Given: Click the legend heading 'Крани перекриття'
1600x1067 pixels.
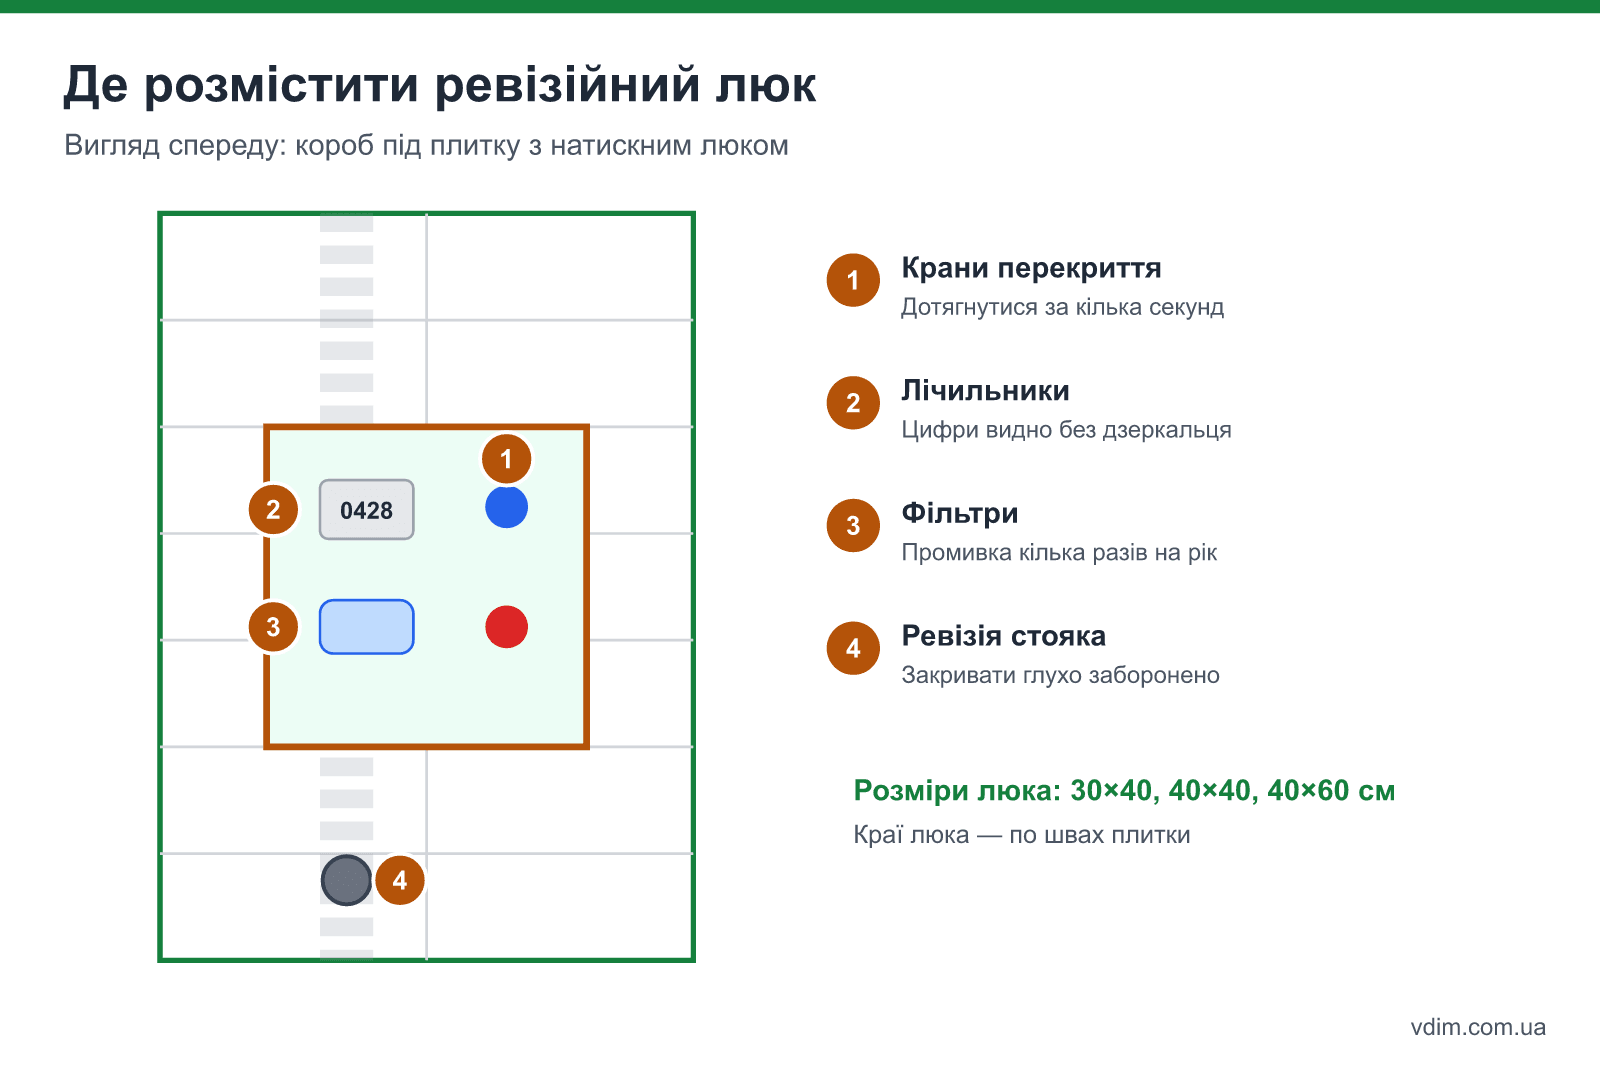Looking at the screenshot, I should point(1031,268).
